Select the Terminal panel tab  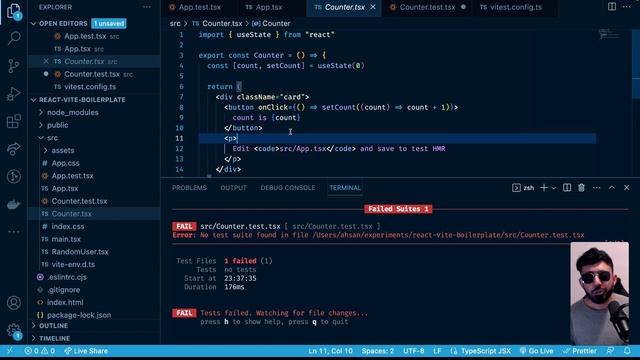(345, 188)
